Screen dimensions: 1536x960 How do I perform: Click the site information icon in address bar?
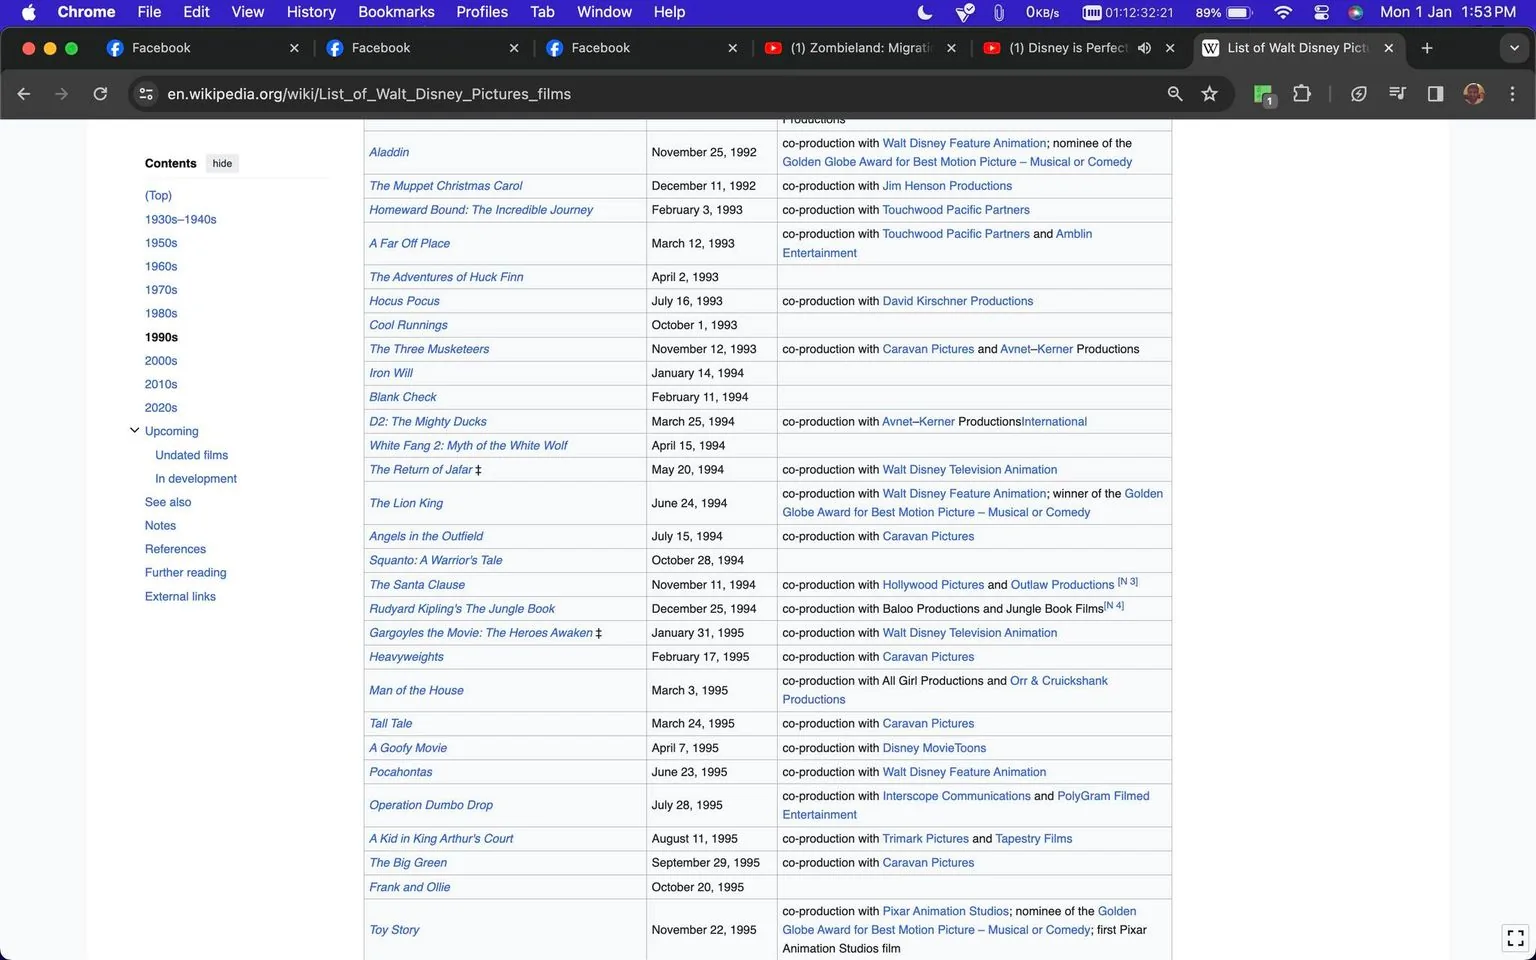145,93
